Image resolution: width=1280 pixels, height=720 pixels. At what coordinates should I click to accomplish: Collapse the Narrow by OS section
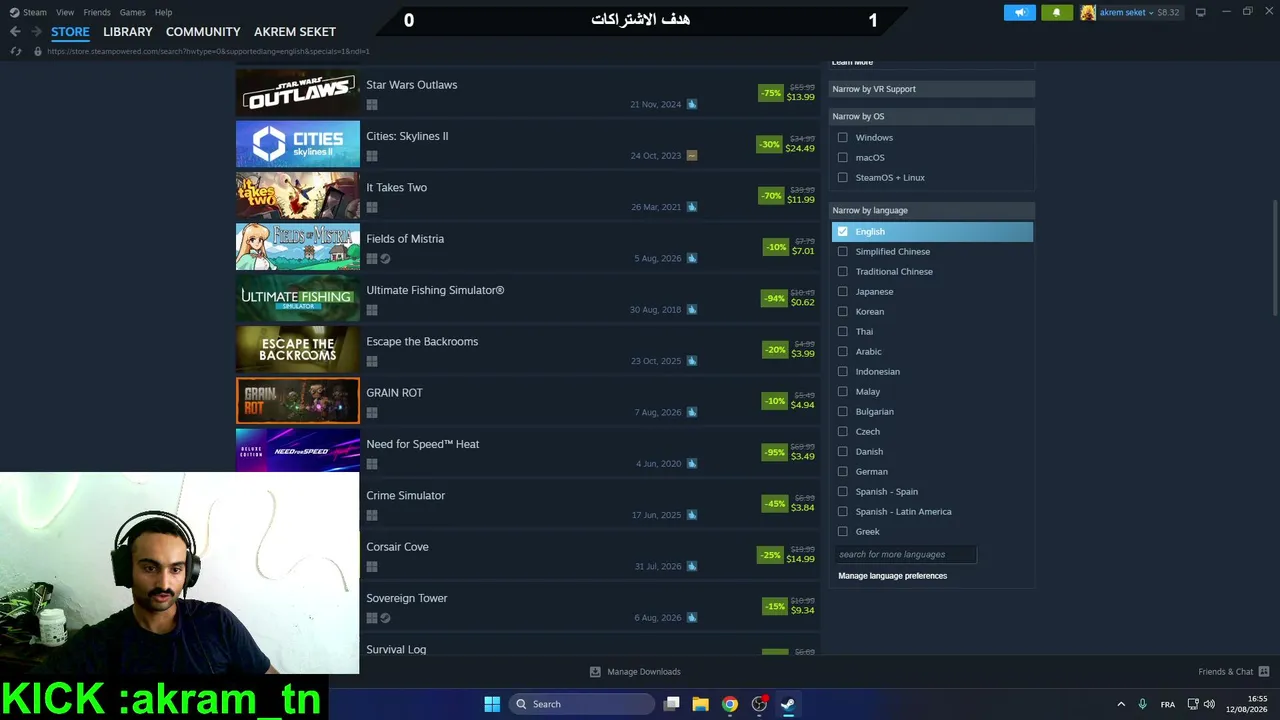click(932, 116)
